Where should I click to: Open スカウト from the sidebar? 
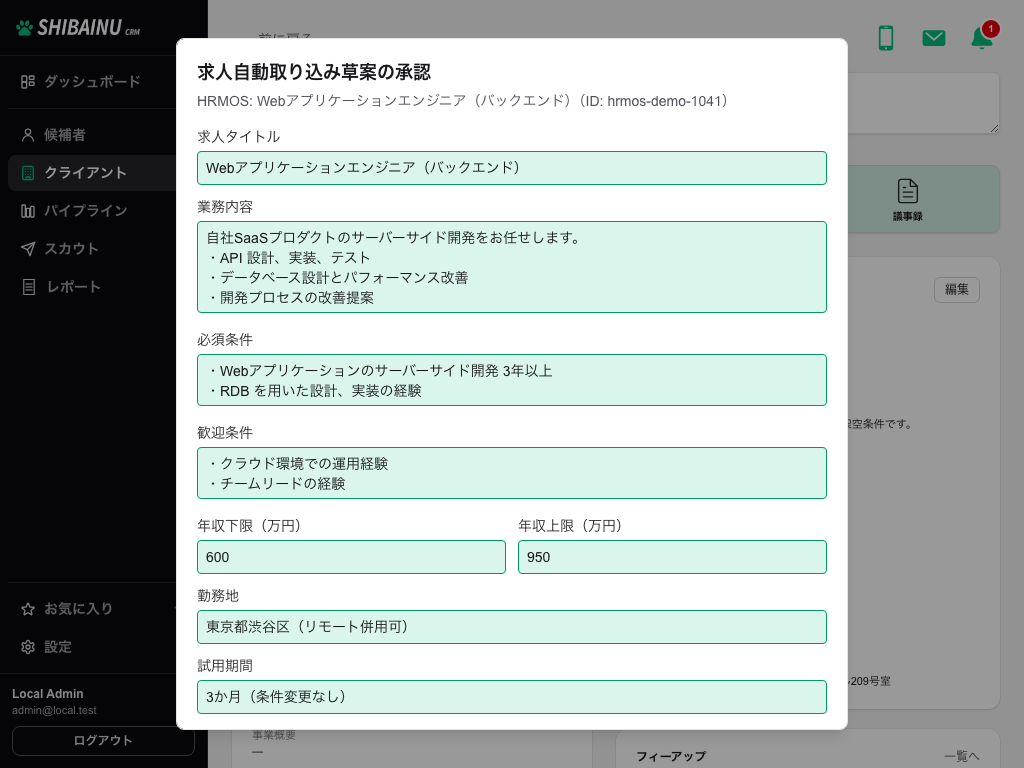[91, 249]
